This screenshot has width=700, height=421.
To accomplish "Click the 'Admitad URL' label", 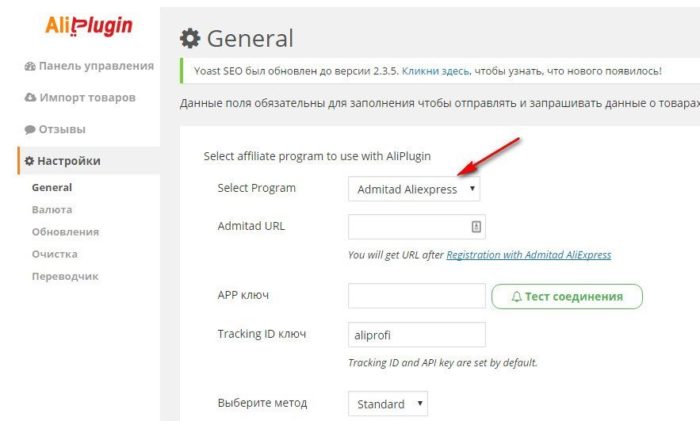I will (251, 226).
